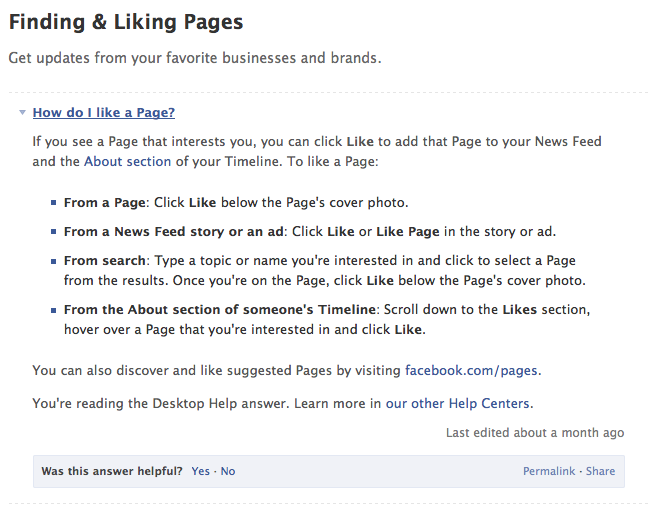This screenshot has width=670, height=510.
Task: Click the "Was this answer helpful?" label
Action: (112, 471)
